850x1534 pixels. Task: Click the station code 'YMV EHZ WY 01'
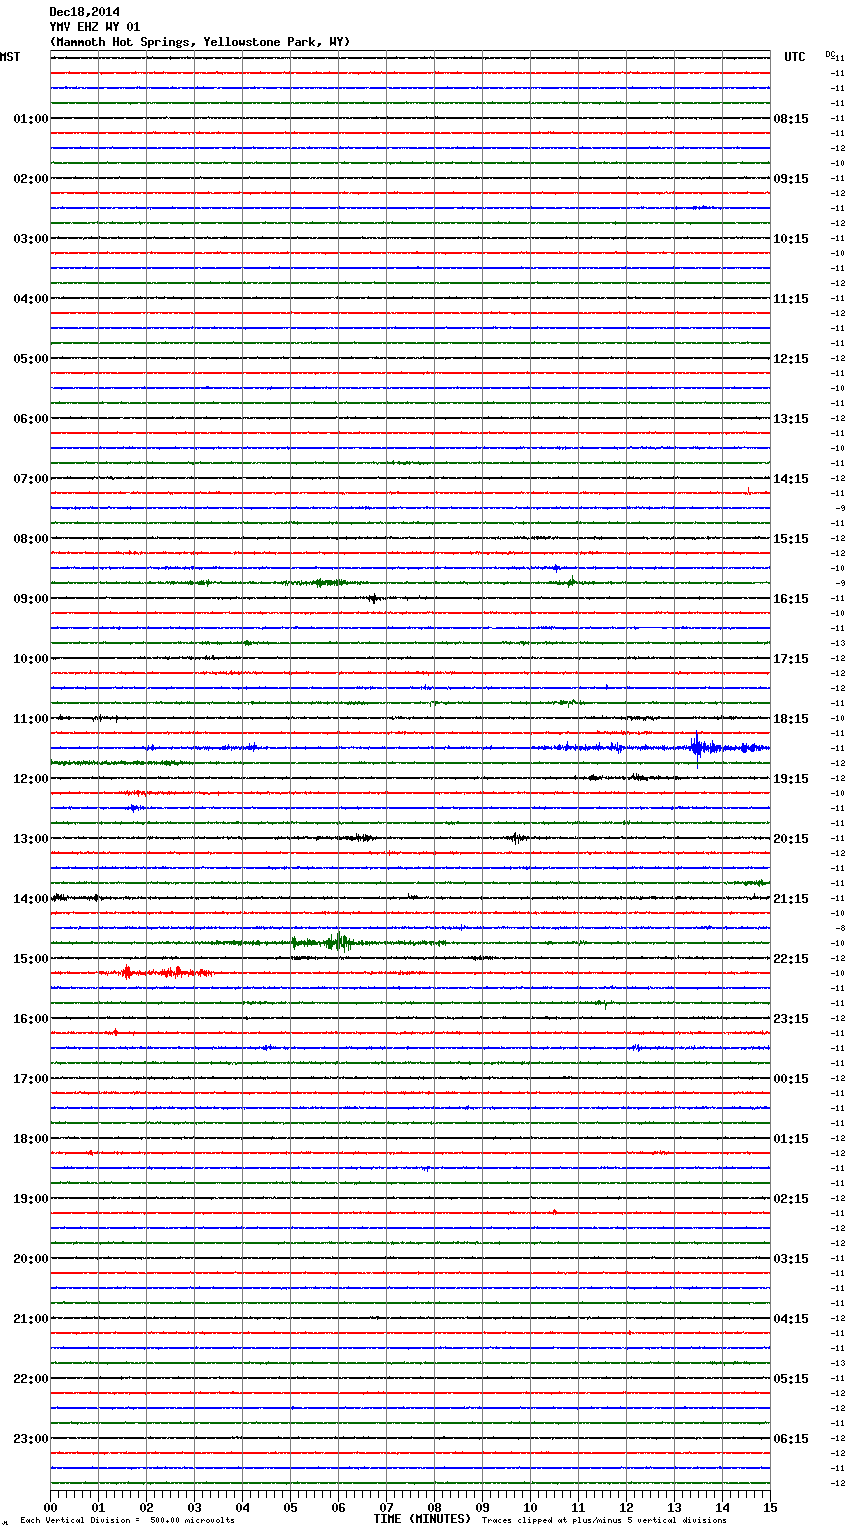point(95,27)
